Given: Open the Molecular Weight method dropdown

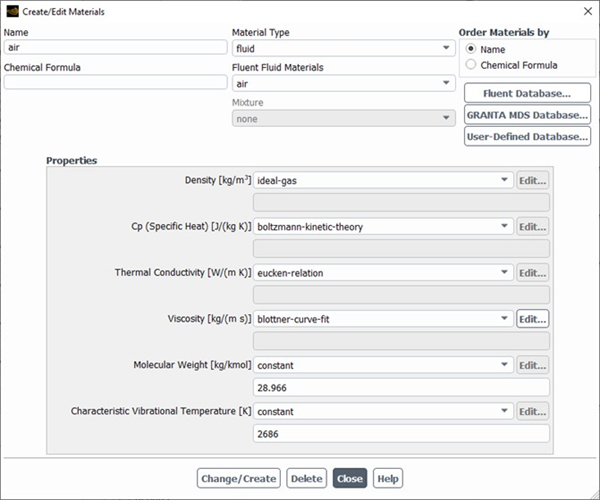Looking at the screenshot, I should pos(383,365).
